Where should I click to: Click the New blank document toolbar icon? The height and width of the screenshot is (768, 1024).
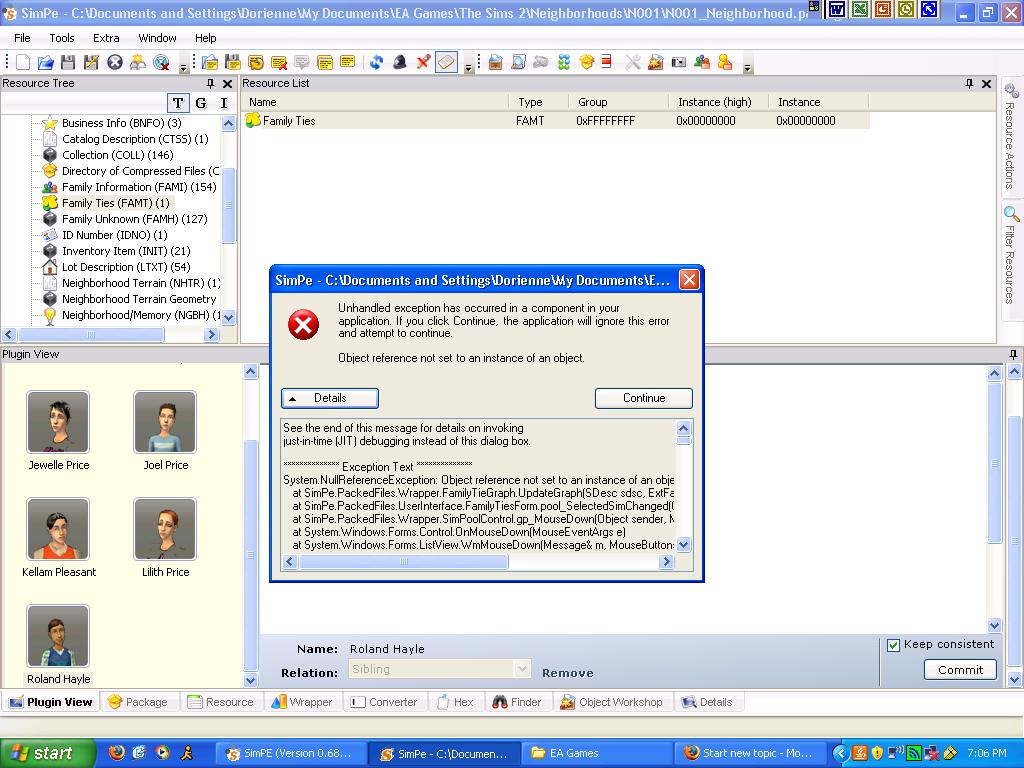(23, 63)
